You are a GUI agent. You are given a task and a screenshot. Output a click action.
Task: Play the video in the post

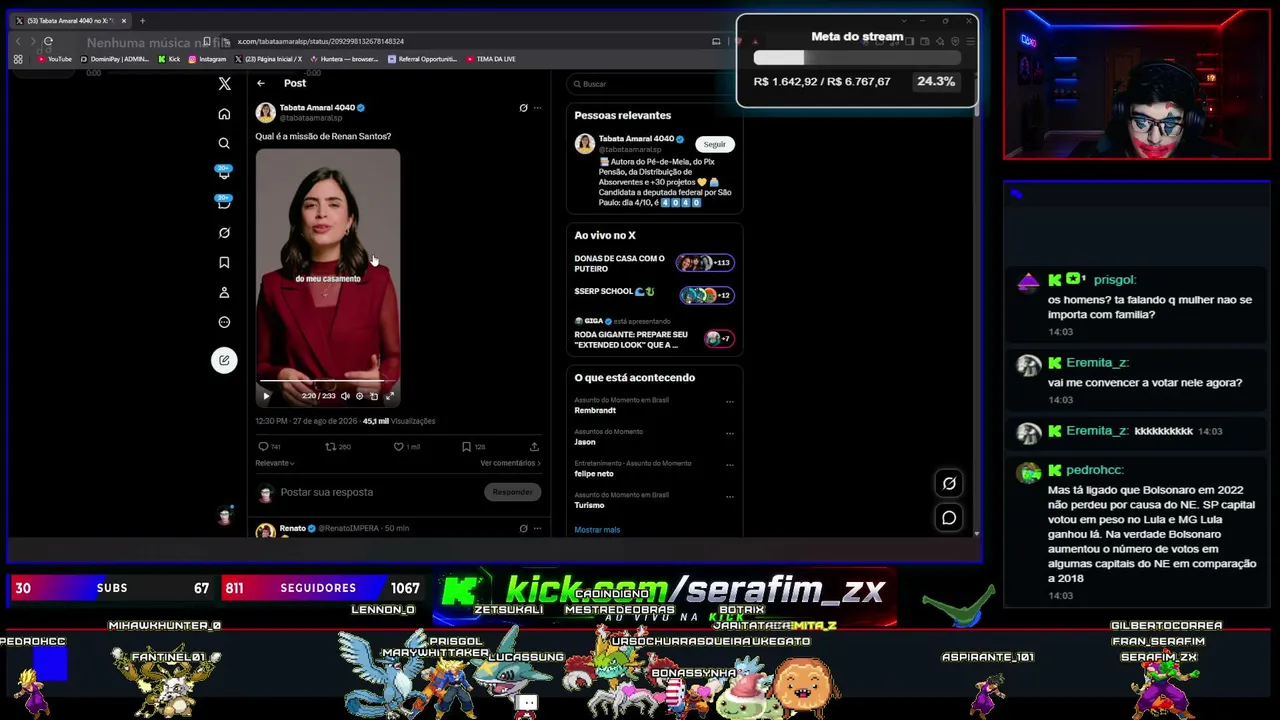coord(266,396)
